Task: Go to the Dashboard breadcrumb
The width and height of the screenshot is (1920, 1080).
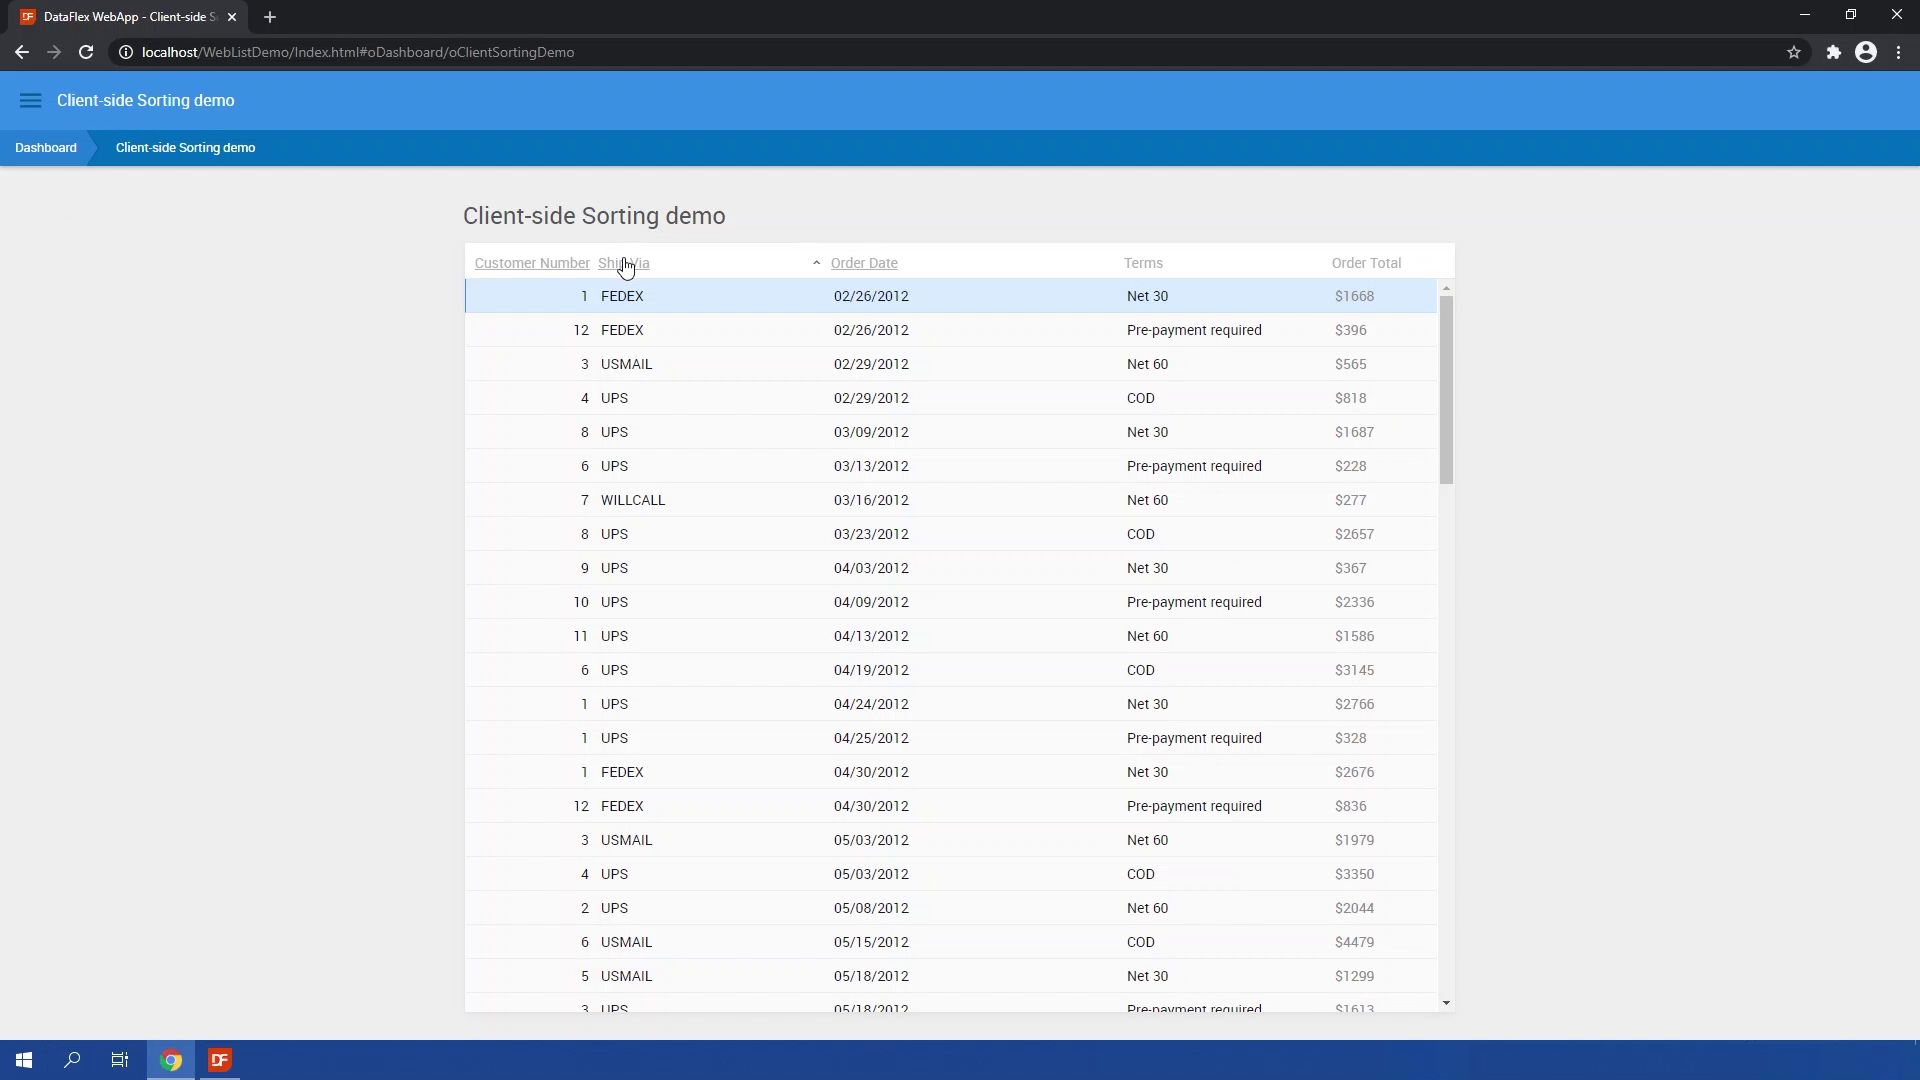Action: [x=46, y=148]
